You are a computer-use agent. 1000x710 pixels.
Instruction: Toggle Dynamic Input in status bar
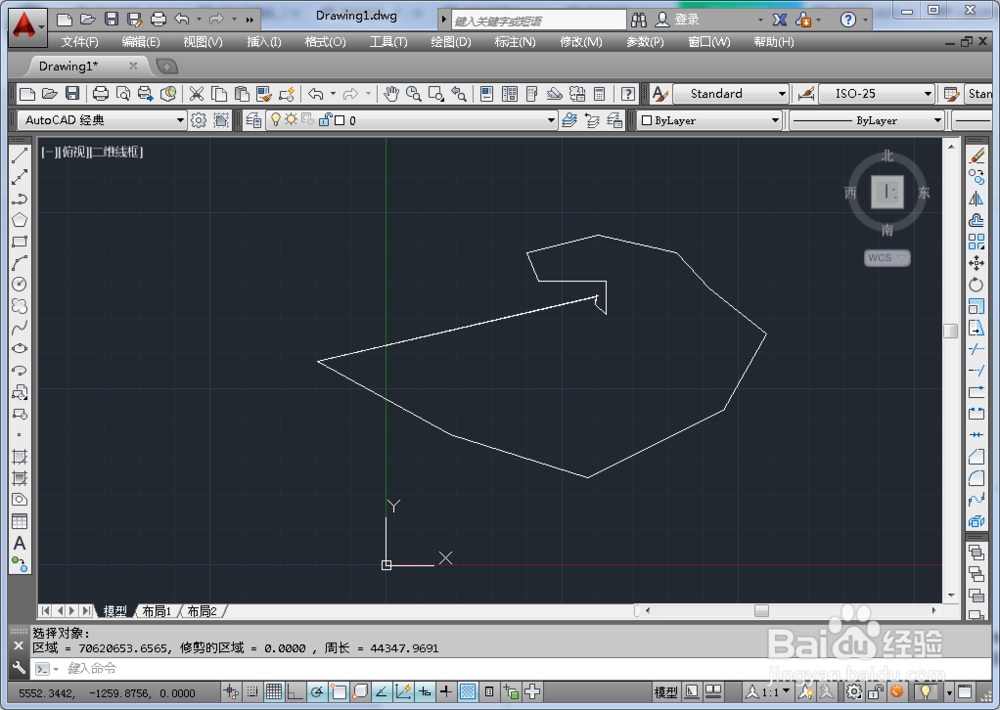pos(425,692)
